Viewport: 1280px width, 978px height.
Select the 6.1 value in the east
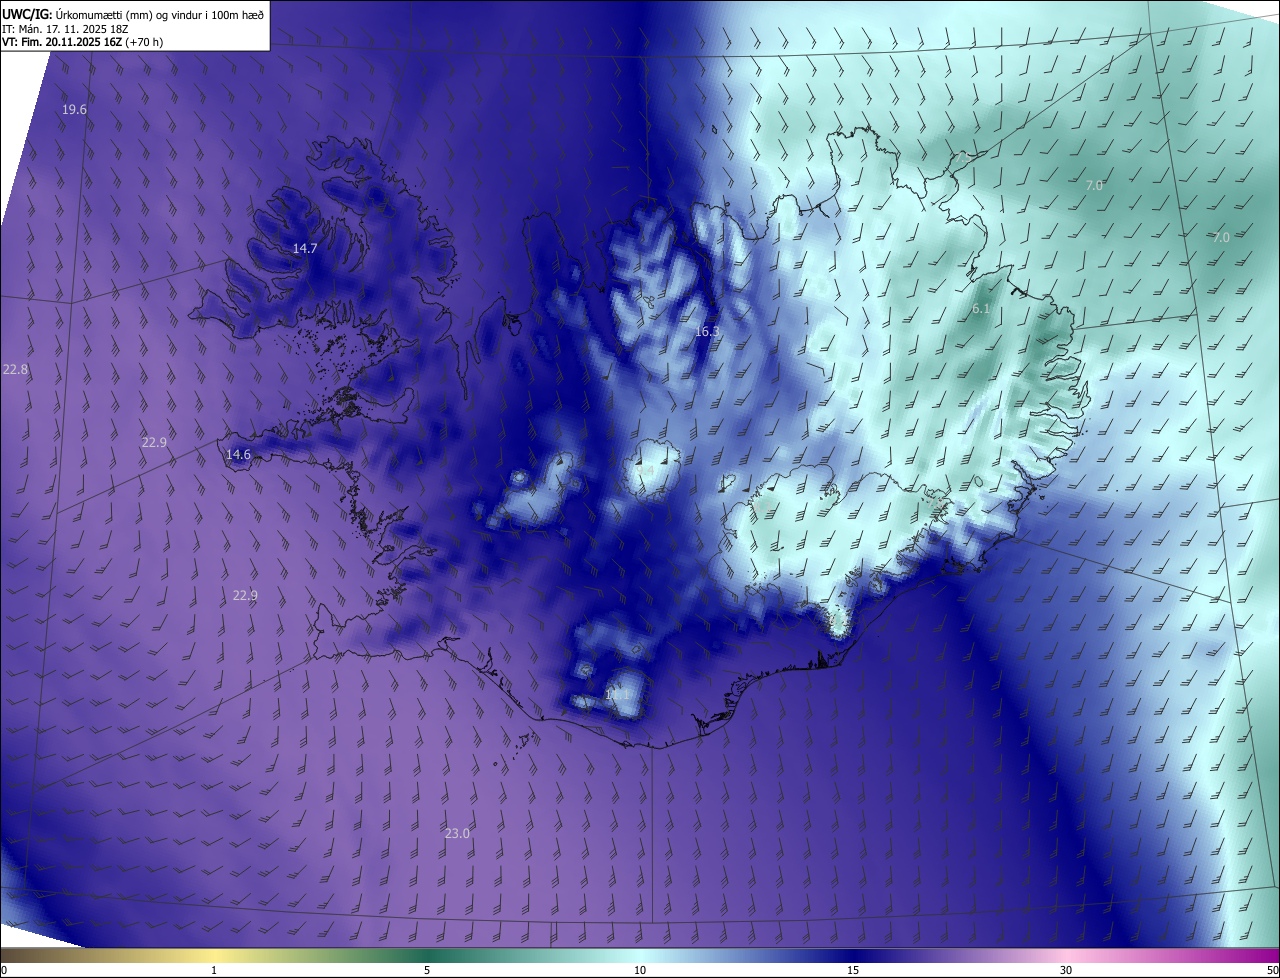coord(980,309)
